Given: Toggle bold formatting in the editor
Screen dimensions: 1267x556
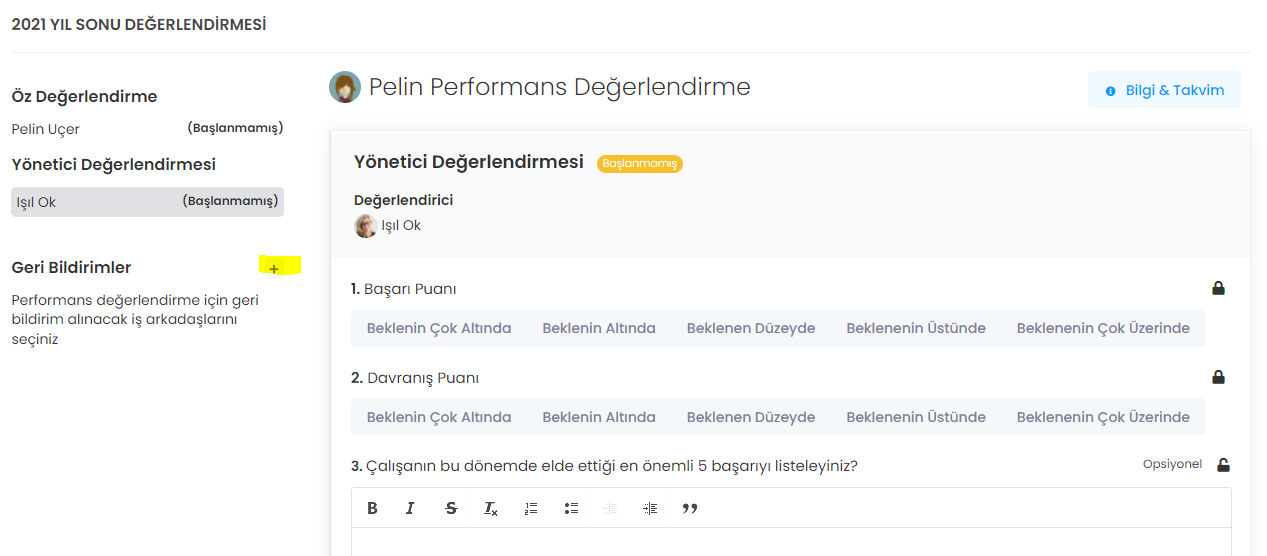Looking at the screenshot, I should 372,508.
